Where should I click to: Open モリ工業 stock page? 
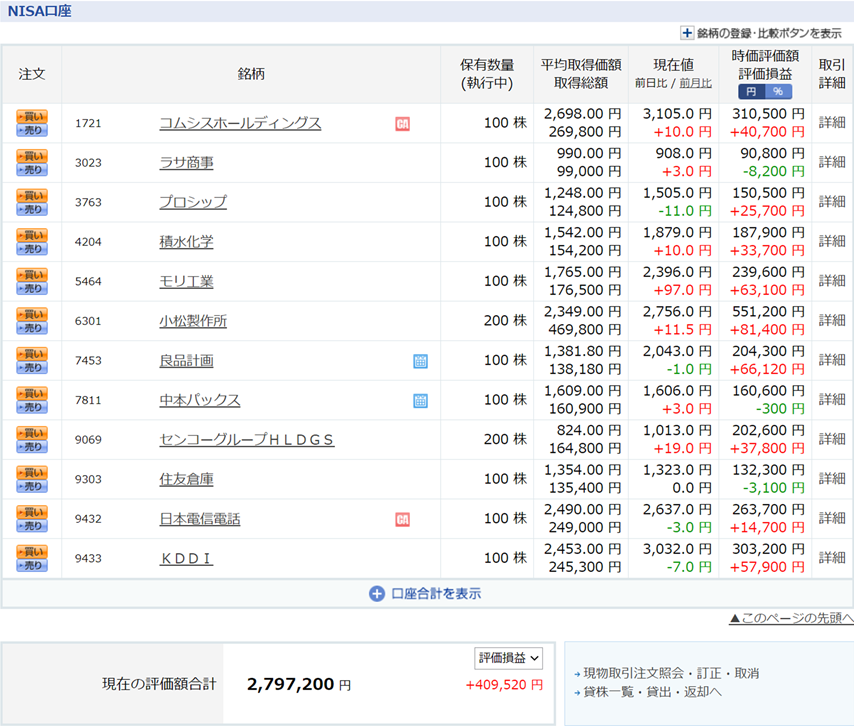pyautogui.click(x=186, y=282)
